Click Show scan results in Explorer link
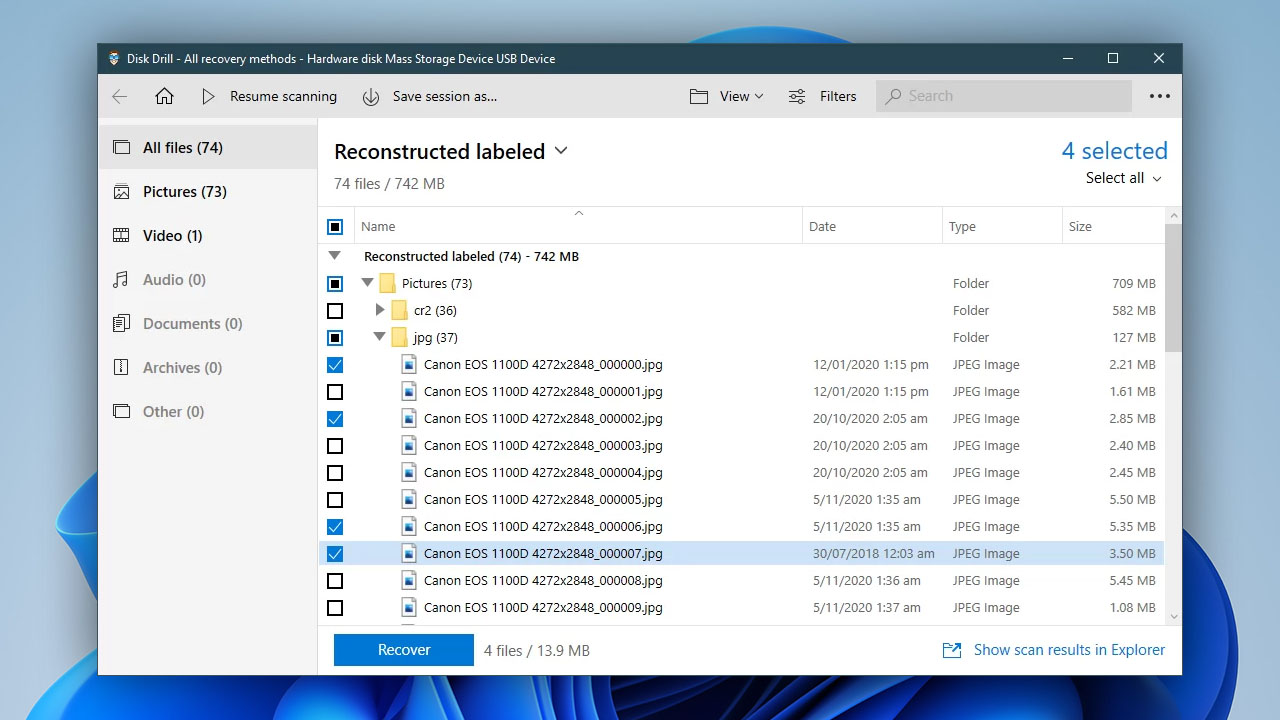The height and width of the screenshot is (720, 1280). click(1069, 650)
